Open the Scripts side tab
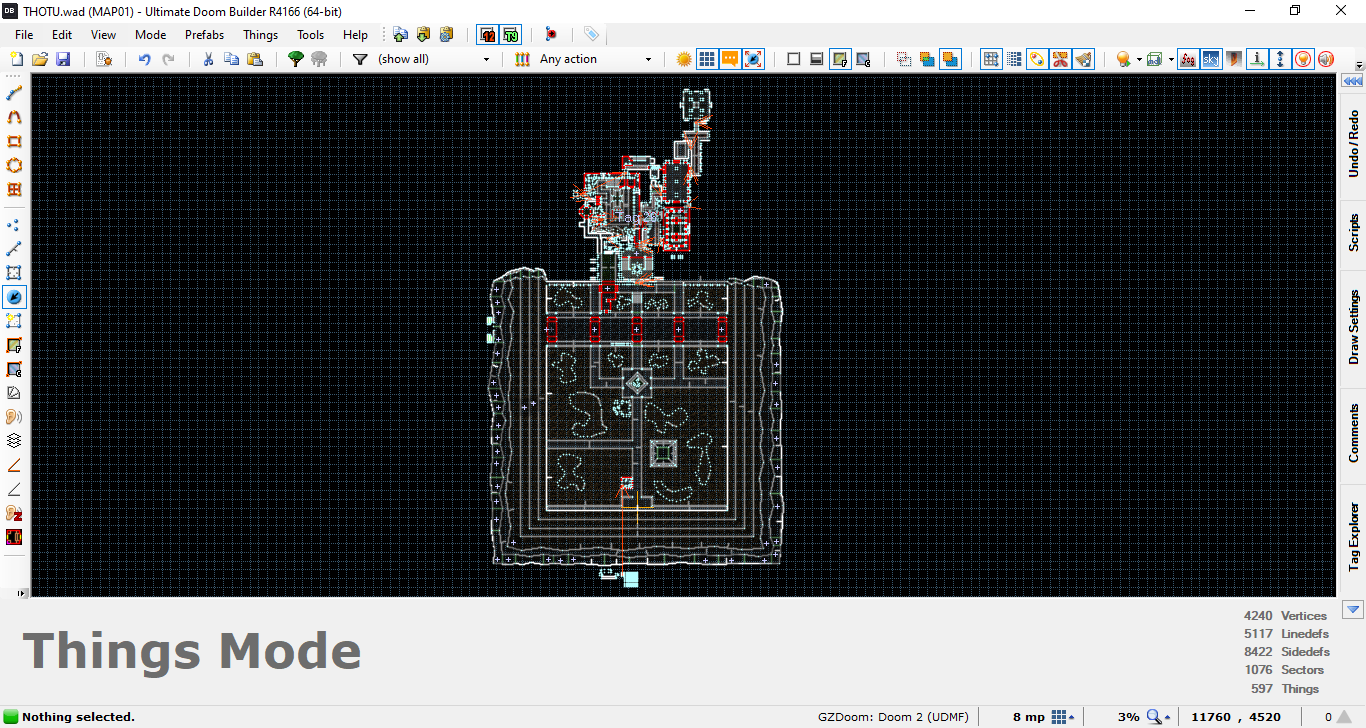Image resolution: width=1366 pixels, height=728 pixels. 1353,232
